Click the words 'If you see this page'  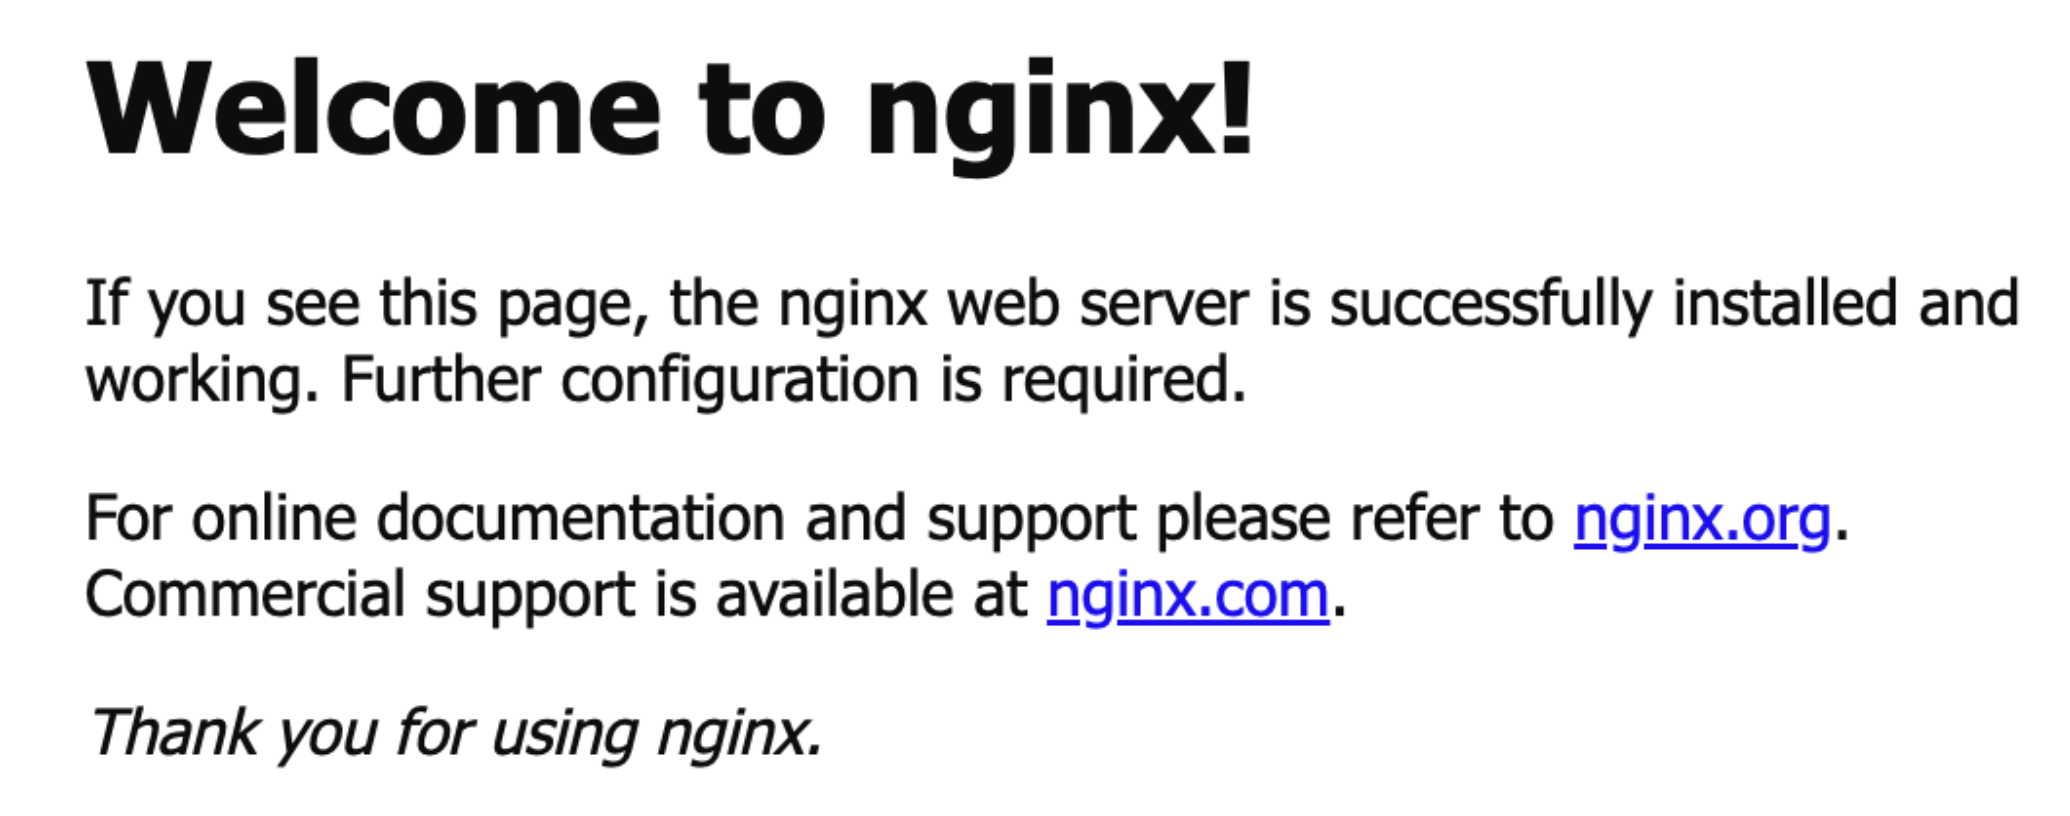pyautogui.click(x=366, y=305)
